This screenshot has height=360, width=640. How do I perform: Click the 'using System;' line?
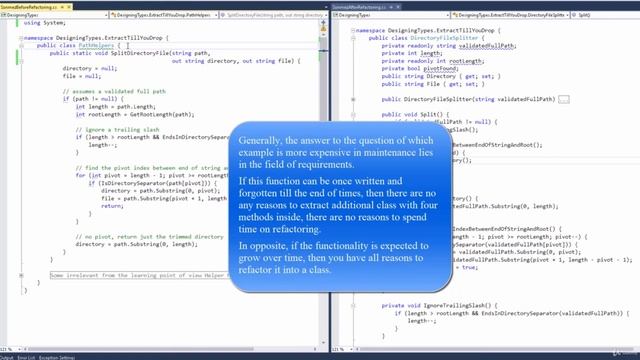pyautogui.click(x=44, y=23)
